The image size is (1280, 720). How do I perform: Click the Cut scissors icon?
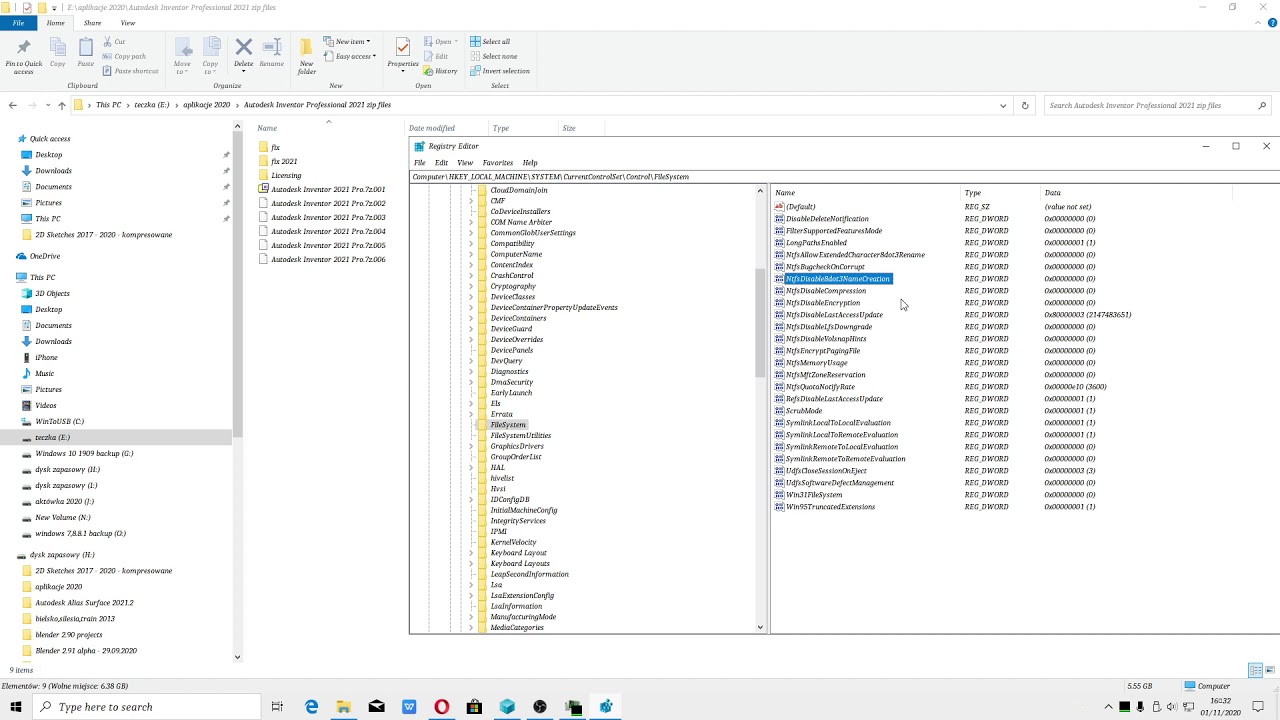click(107, 42)
